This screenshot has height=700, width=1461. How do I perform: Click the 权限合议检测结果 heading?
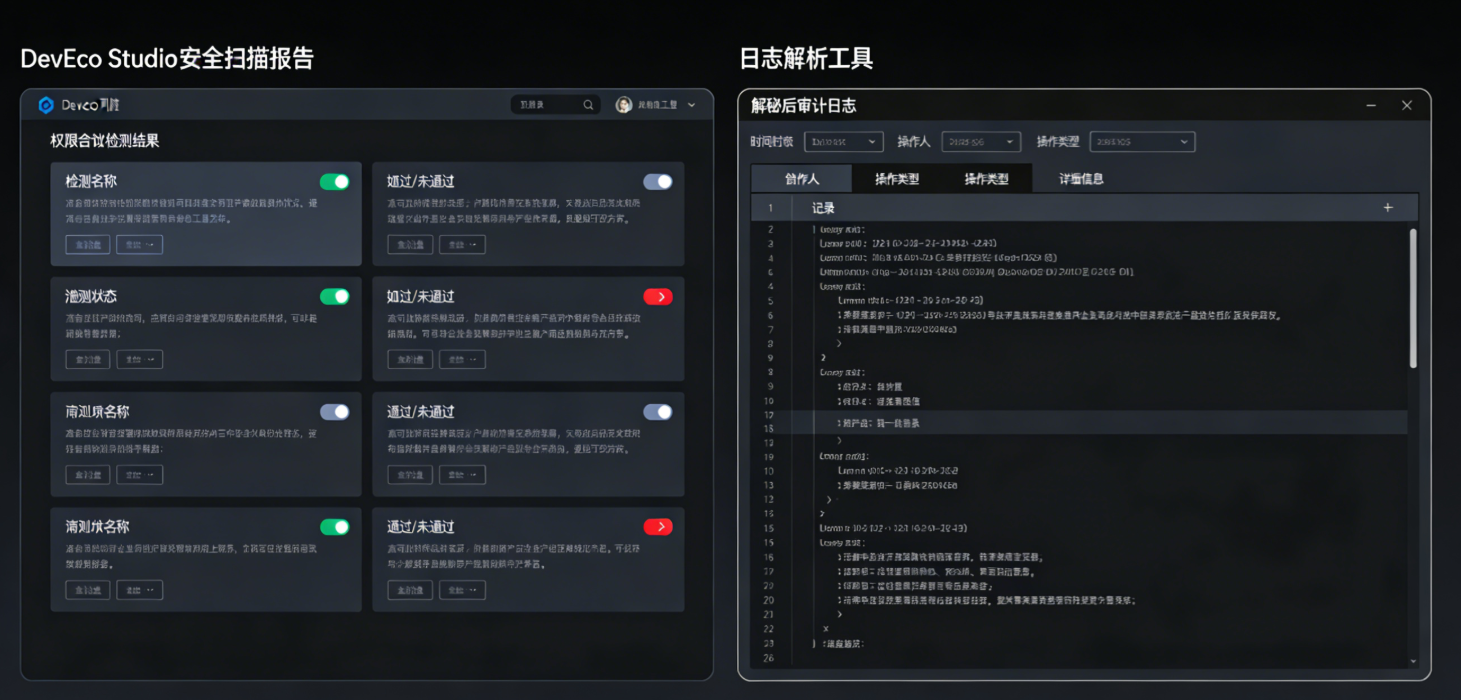tap(105, 141)
